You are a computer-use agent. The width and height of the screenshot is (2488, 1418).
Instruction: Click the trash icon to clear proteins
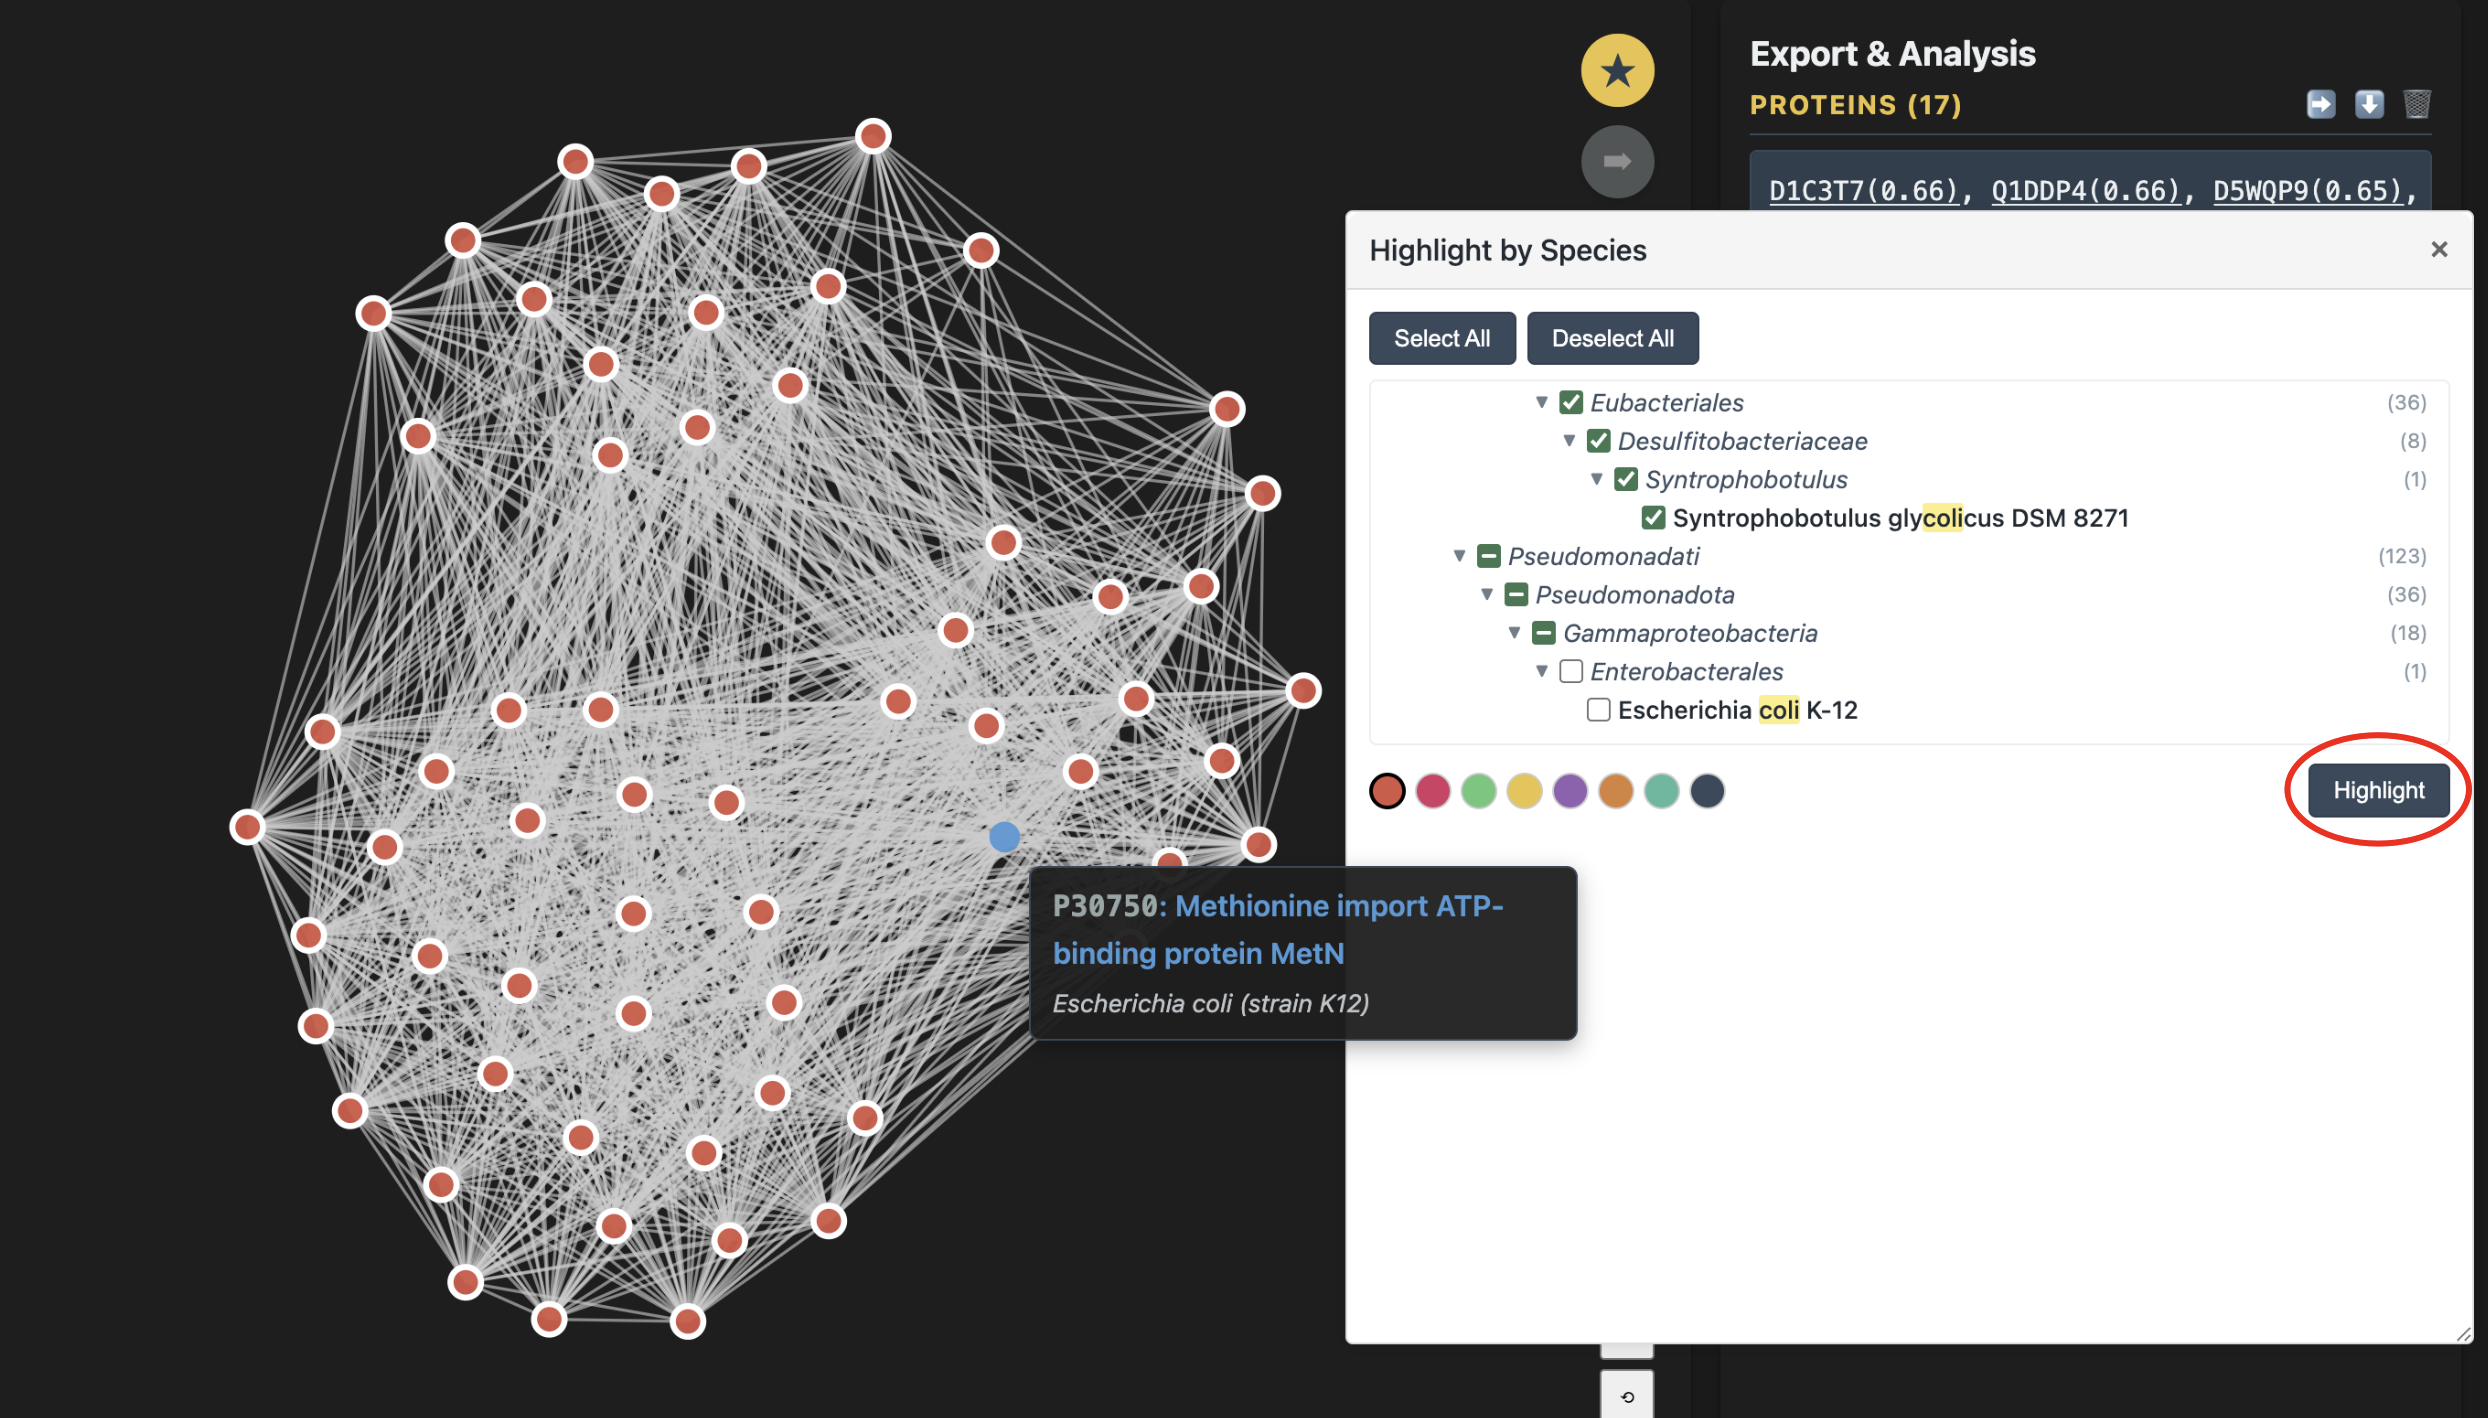[2417, 104]
